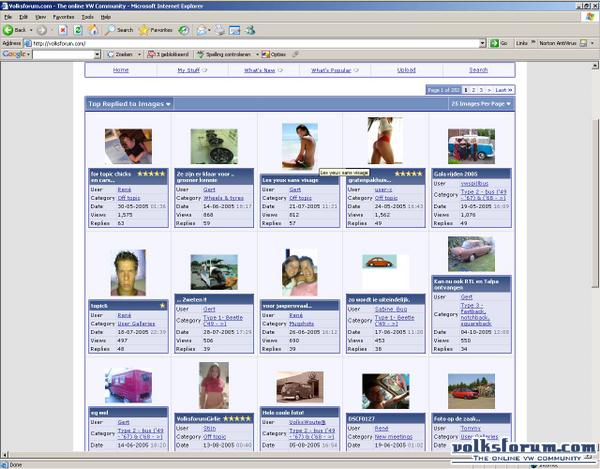
Task: Open the Search pane magnifier icon
Action: tap(110, 30)
